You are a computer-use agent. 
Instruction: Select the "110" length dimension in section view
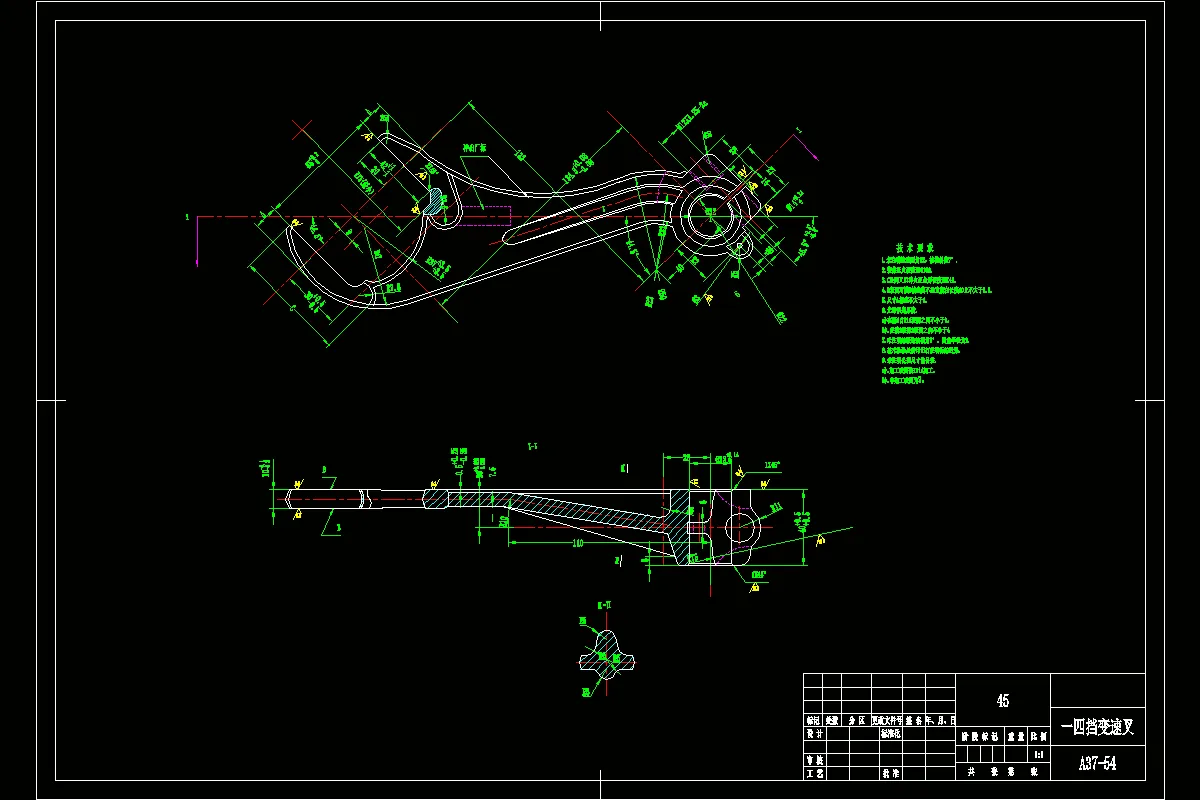577,542
